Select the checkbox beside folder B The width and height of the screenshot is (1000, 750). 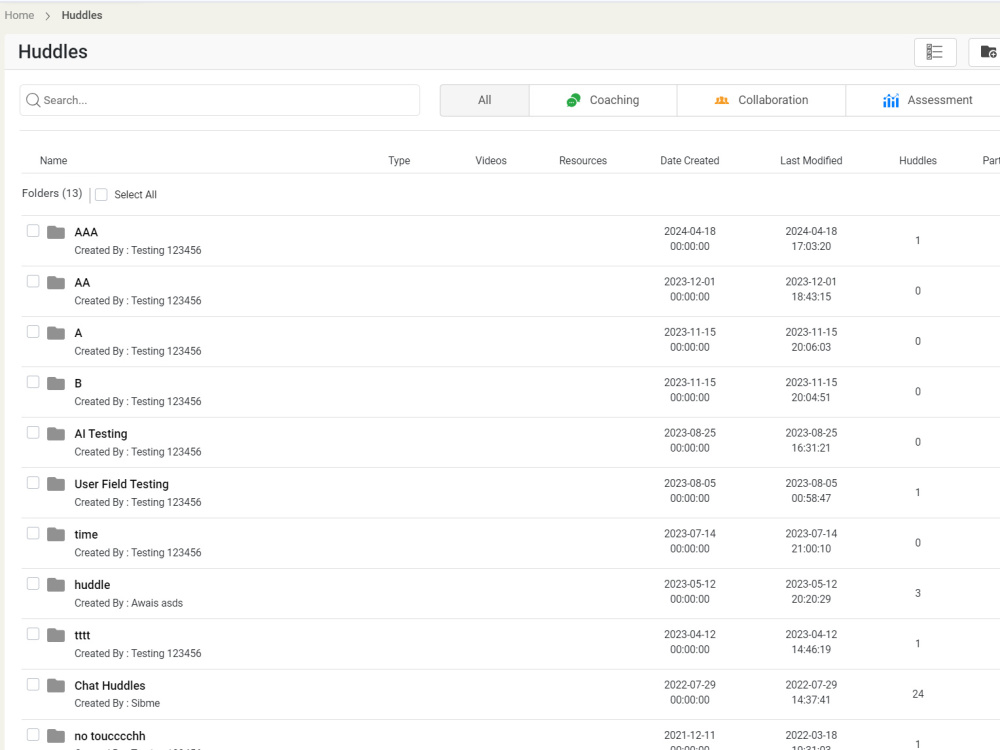click(x=33, y=382)
